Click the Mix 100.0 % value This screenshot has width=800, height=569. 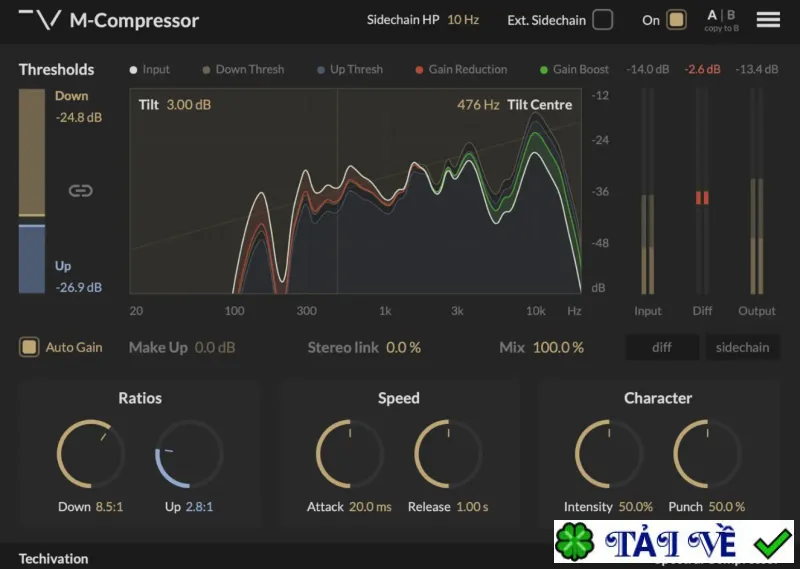[x=558, y=348]
